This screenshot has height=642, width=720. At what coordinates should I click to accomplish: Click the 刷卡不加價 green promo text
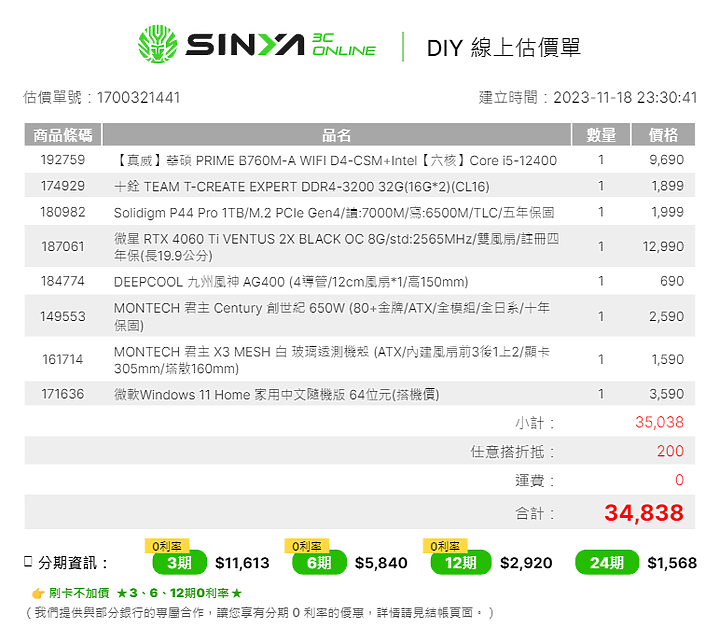click(79, 593)
